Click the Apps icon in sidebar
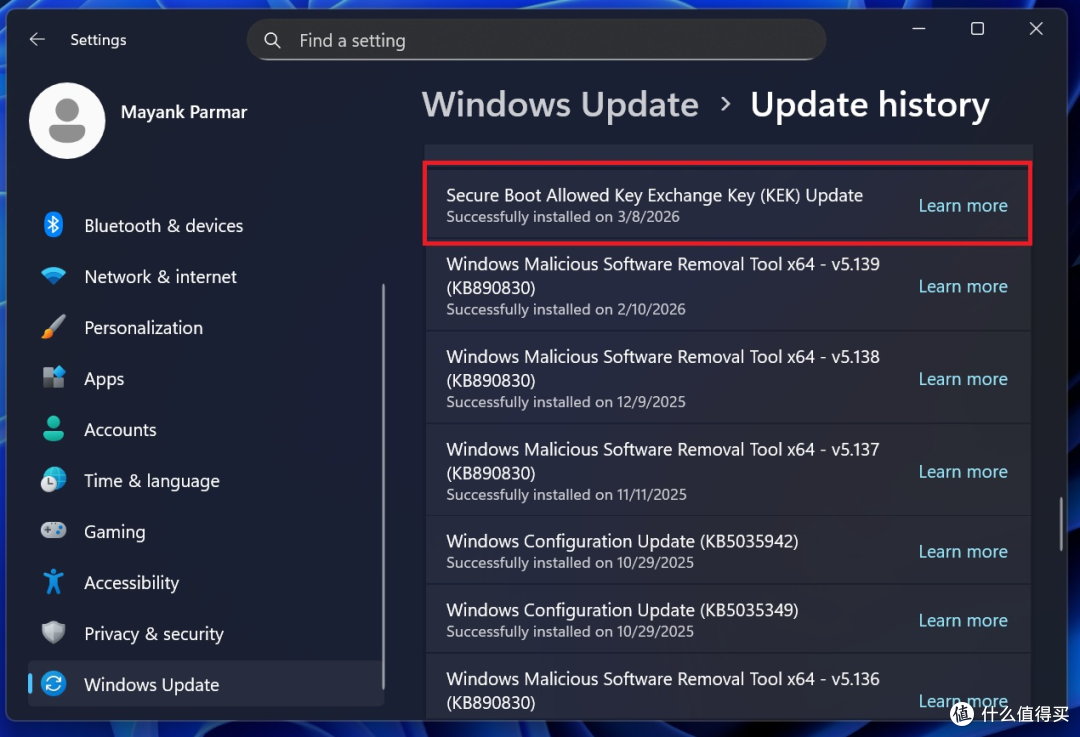Screen dimensions: 1080x737 tap(54, 377)
